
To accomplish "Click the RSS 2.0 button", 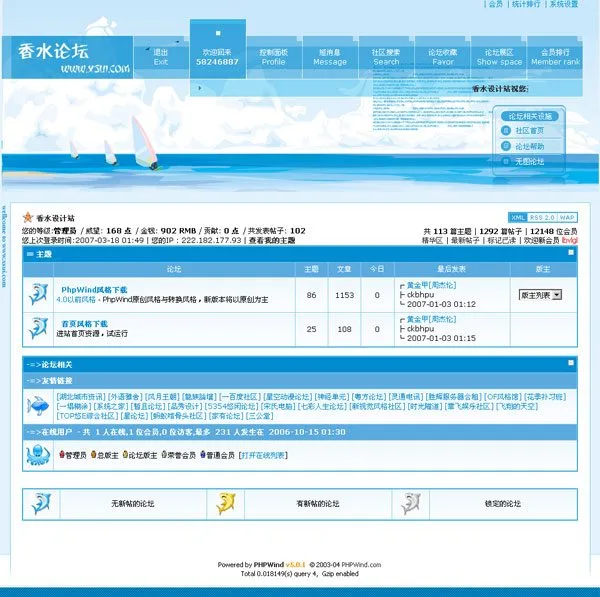I will click(x=542, y=217).
